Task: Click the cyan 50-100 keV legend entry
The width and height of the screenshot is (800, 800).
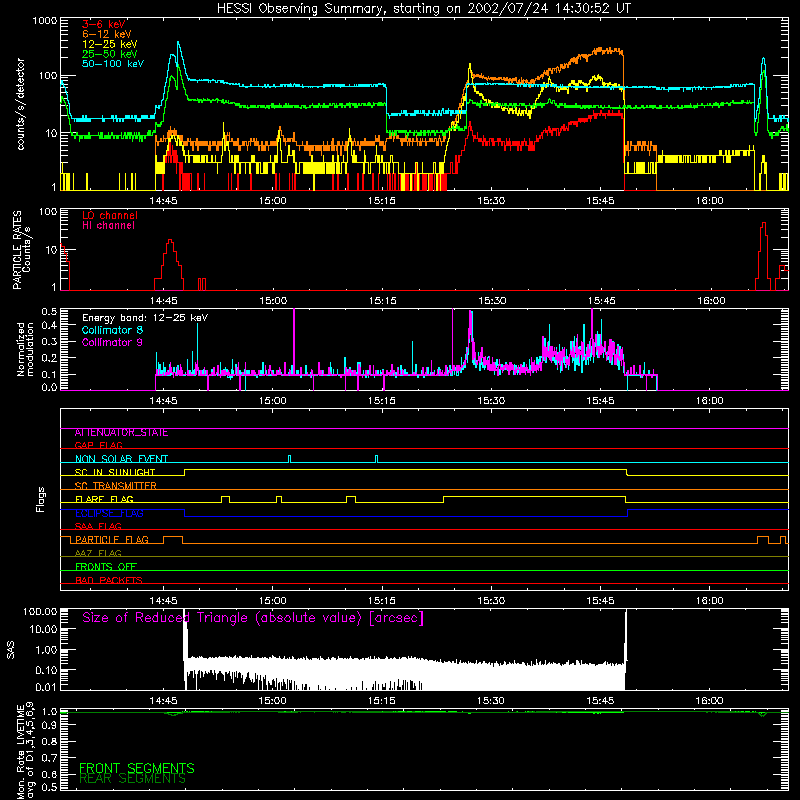Action: [113, 63]
